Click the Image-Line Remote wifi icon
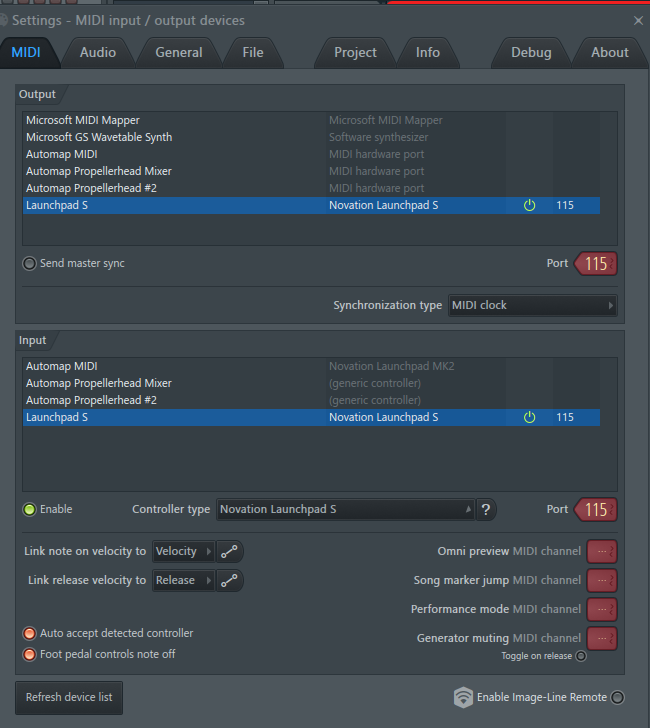The height and width of the screenshot is (728, 650). tap(463, 697)
